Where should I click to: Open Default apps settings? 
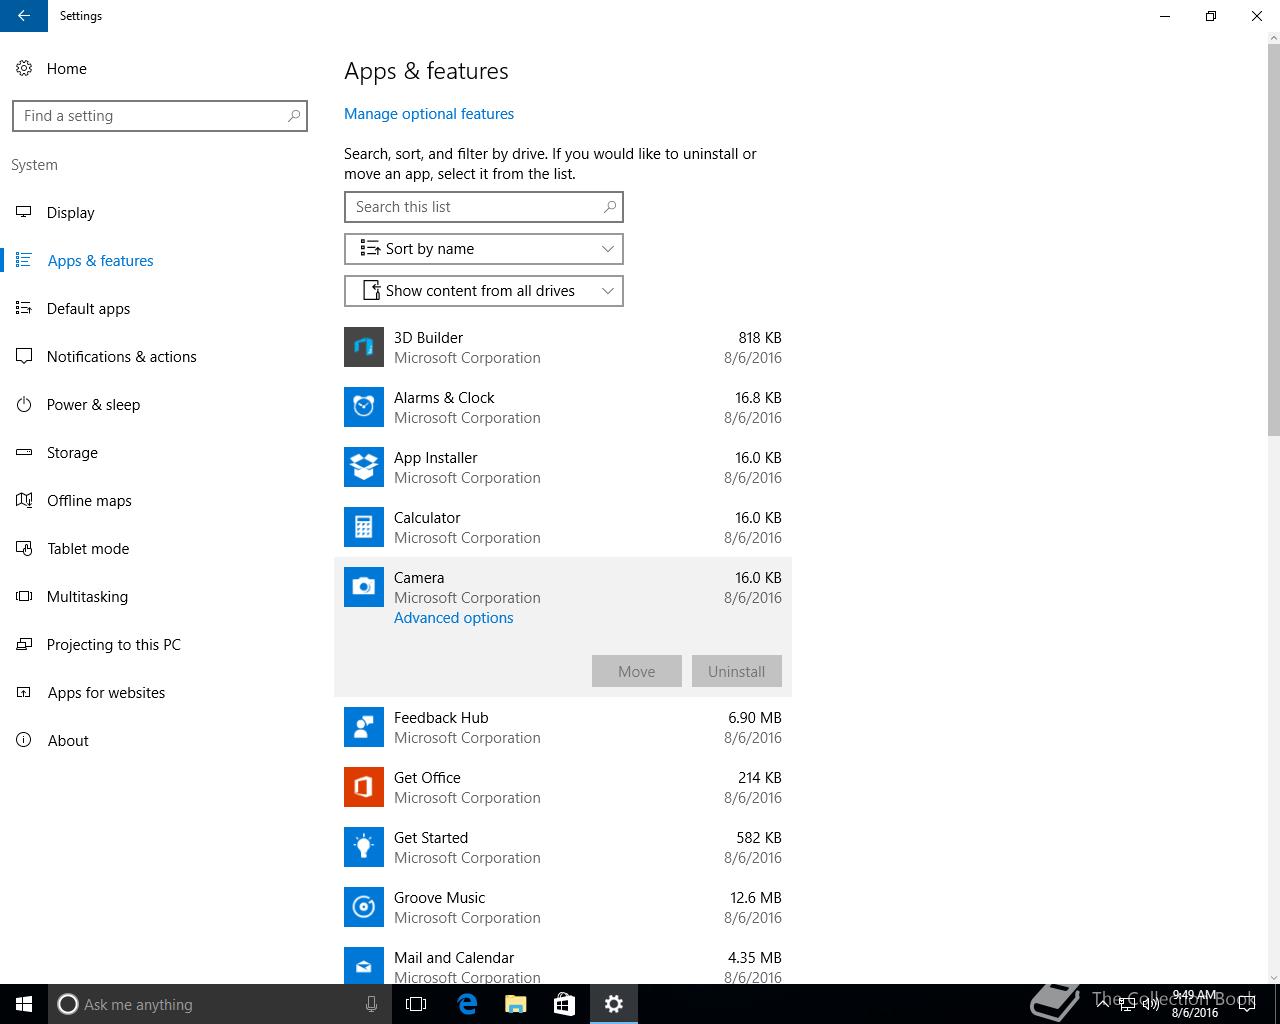coord(160,309)
